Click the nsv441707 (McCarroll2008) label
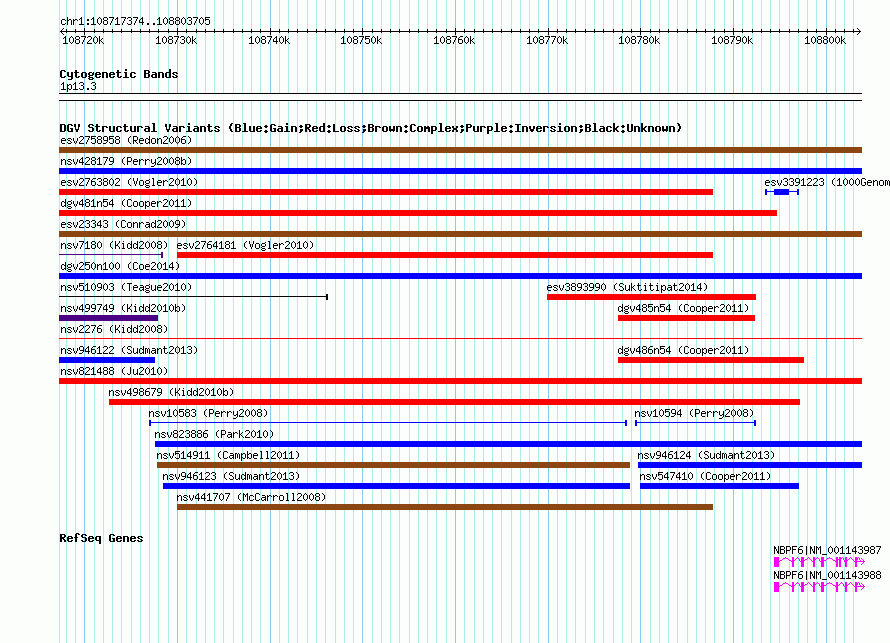This screenshot has height=643, width=890. (x=251, y=497)
